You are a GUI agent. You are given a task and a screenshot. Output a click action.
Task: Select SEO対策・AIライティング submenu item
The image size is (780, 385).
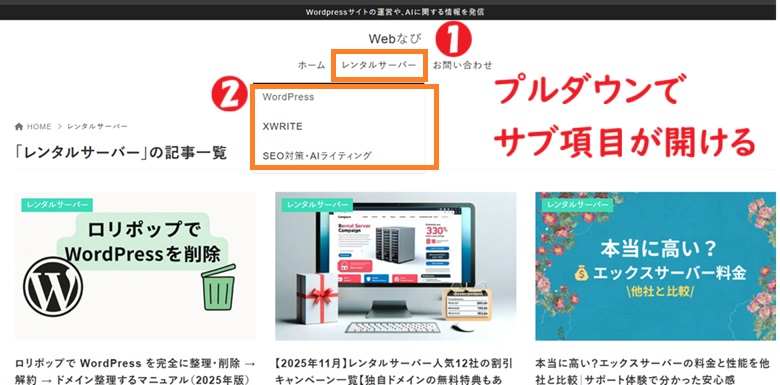click(317, 156)
